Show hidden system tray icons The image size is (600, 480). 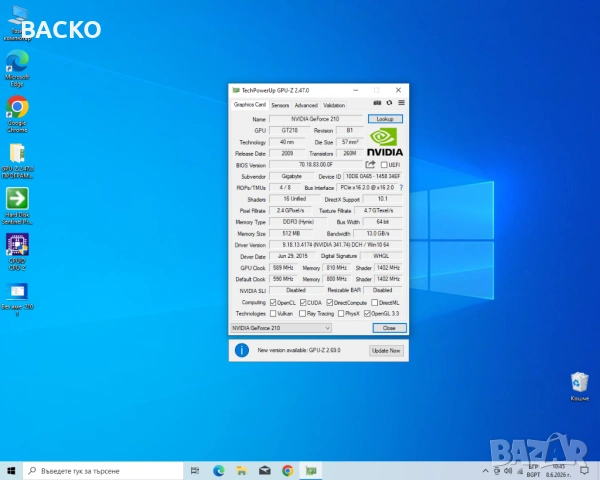[486, 471]
